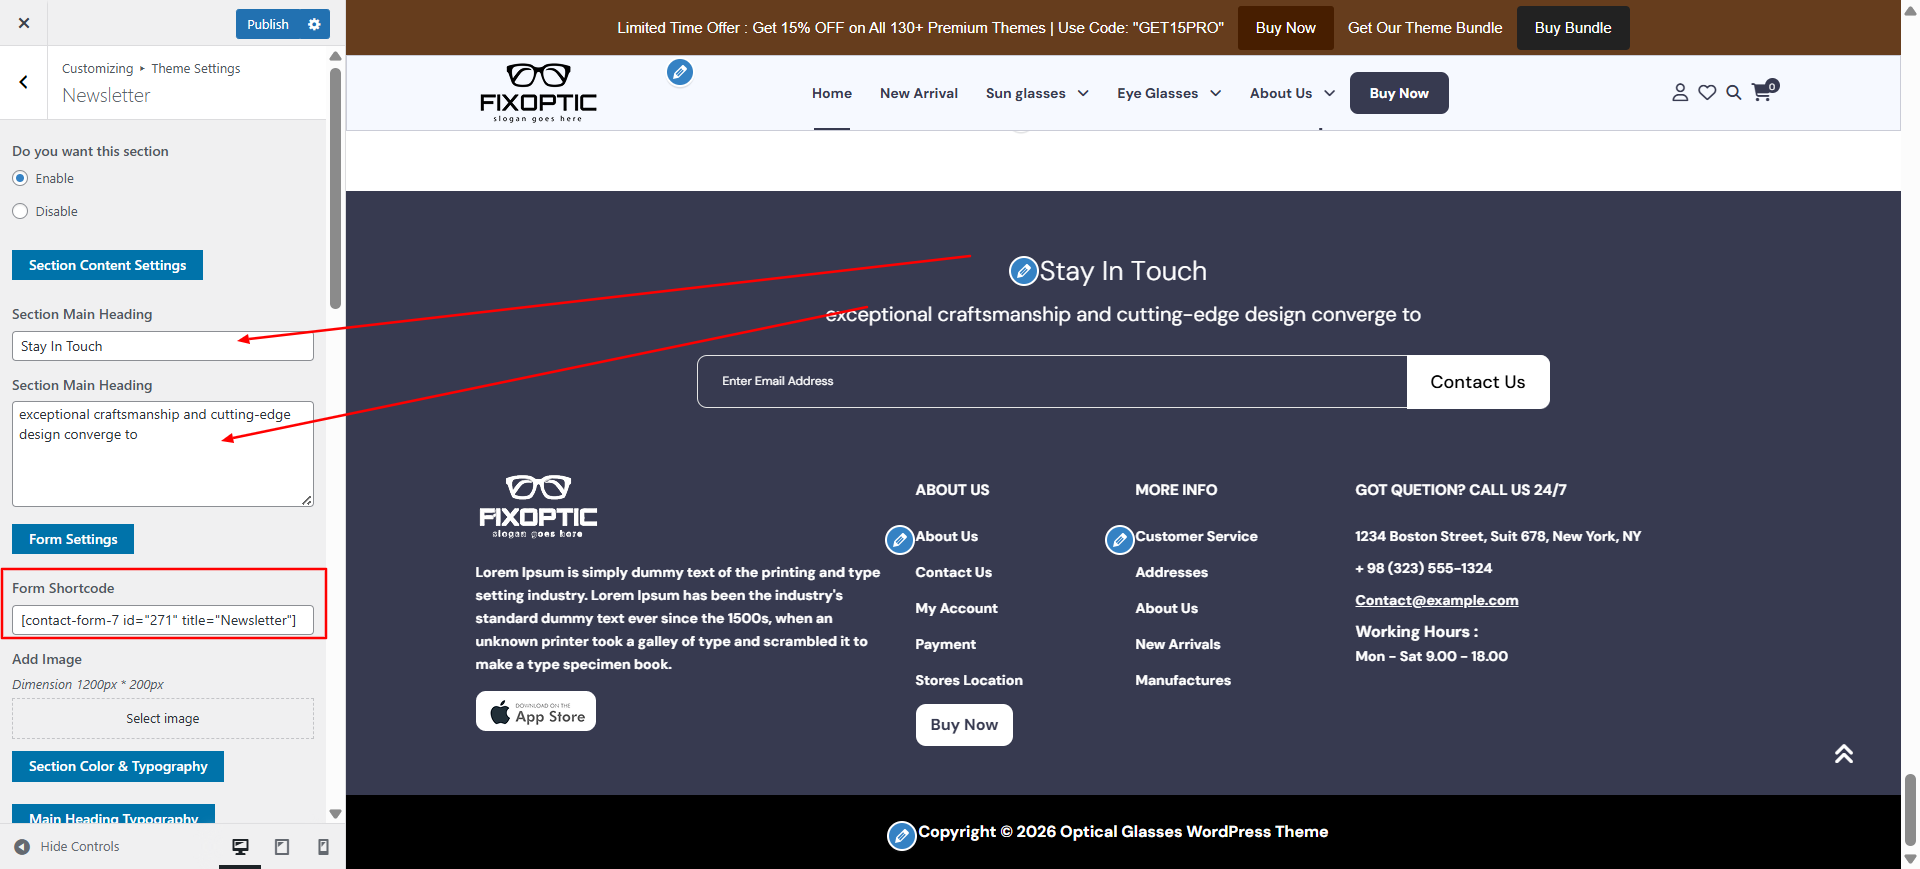Viewport: 1920px width, 869px height.
Task: Open the Stores Location footer link
Action: (x=969, y=680)
